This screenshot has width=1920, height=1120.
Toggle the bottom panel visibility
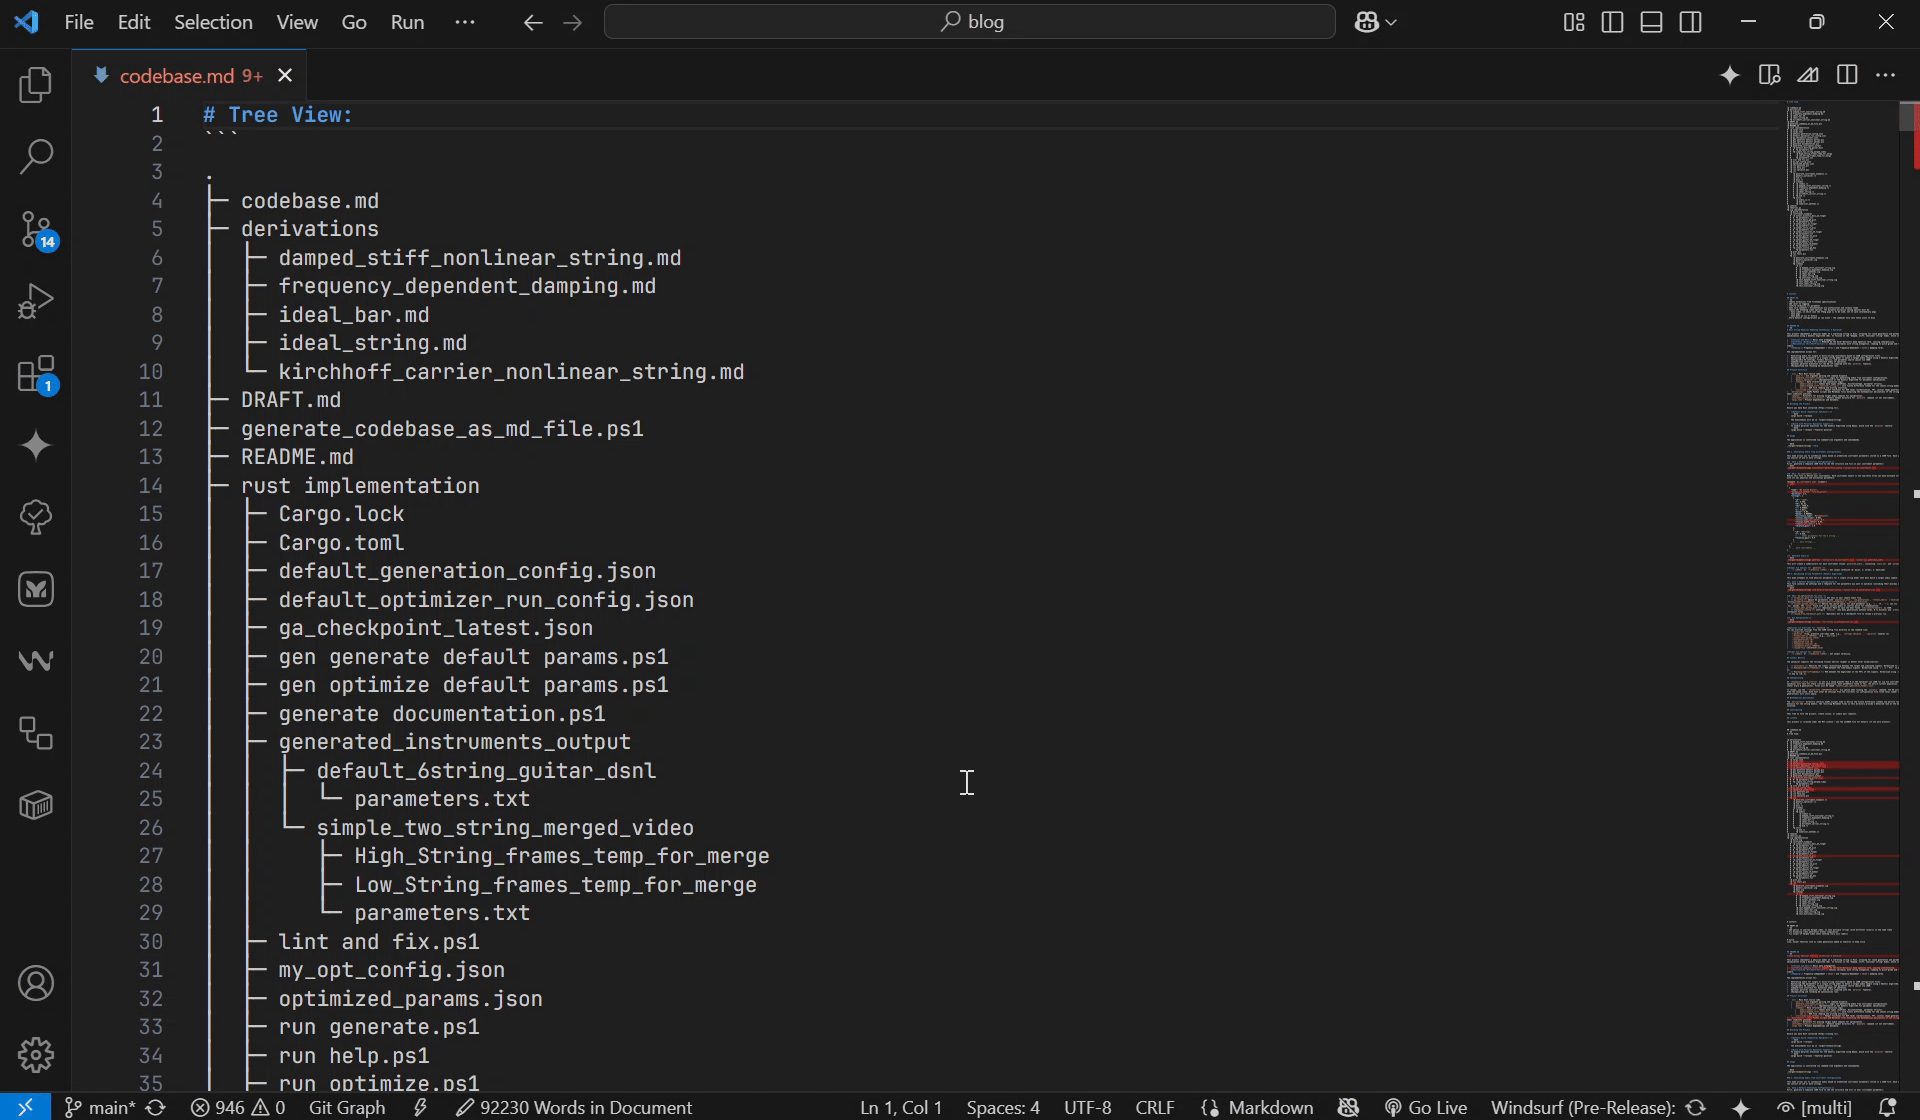pos(1651,21)
